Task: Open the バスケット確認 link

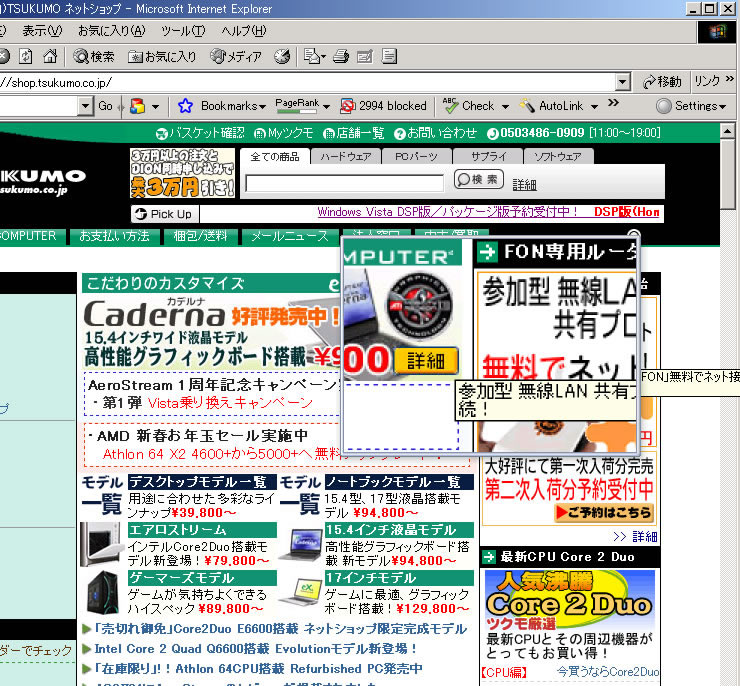Action: click(200, 133)
